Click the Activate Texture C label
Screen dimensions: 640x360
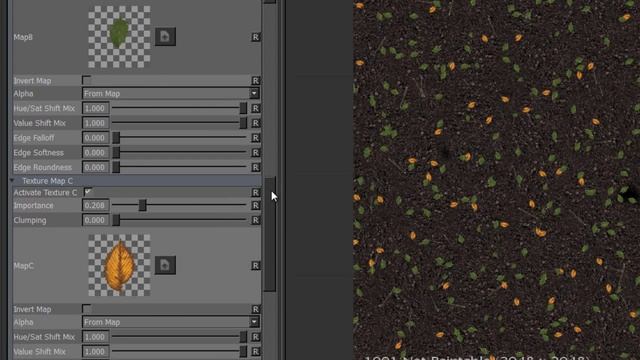coord(45,192)
